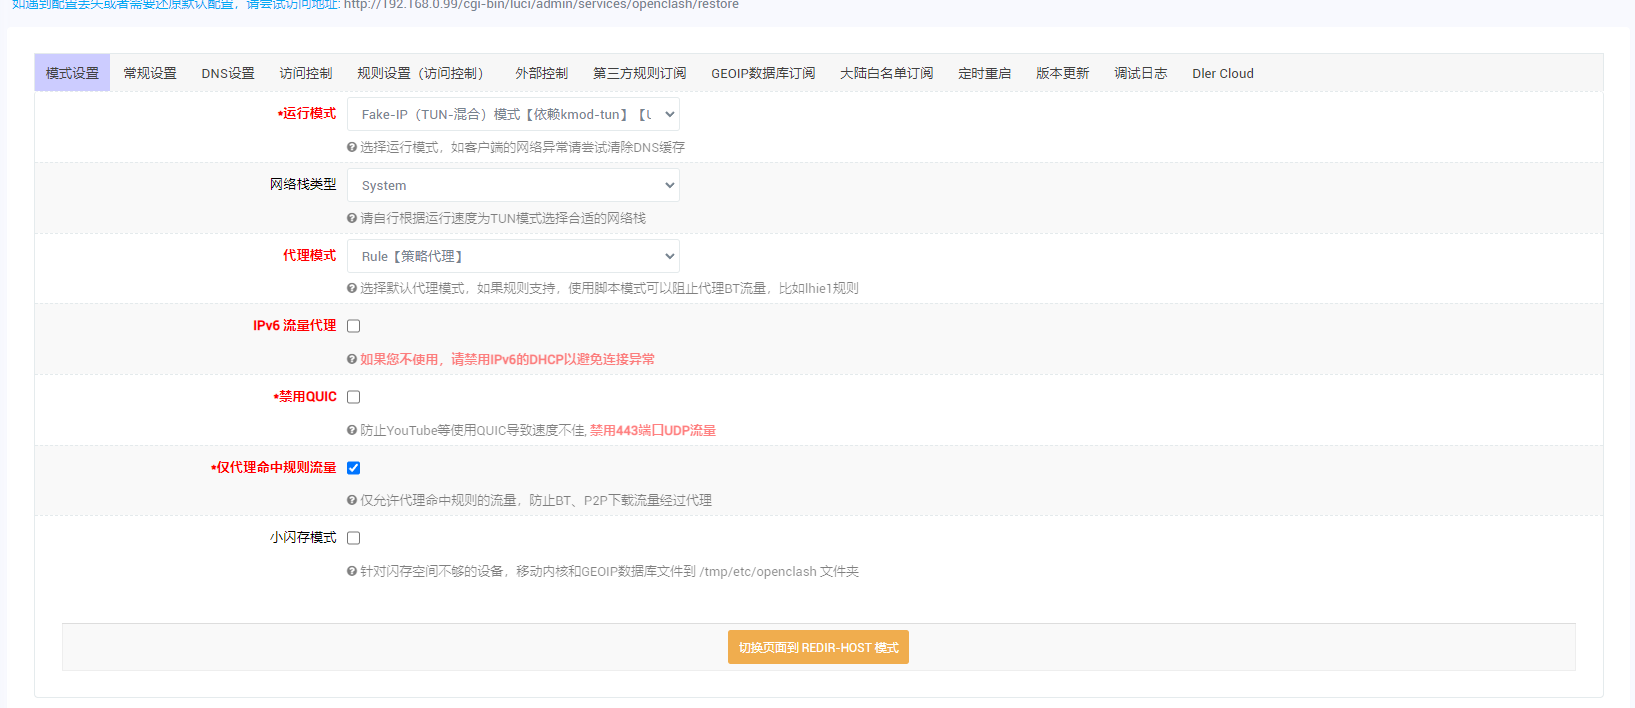Screen dimensions: 1635x708
Task: Enable the 小闪存模式 checkbox
Action: 353,538
